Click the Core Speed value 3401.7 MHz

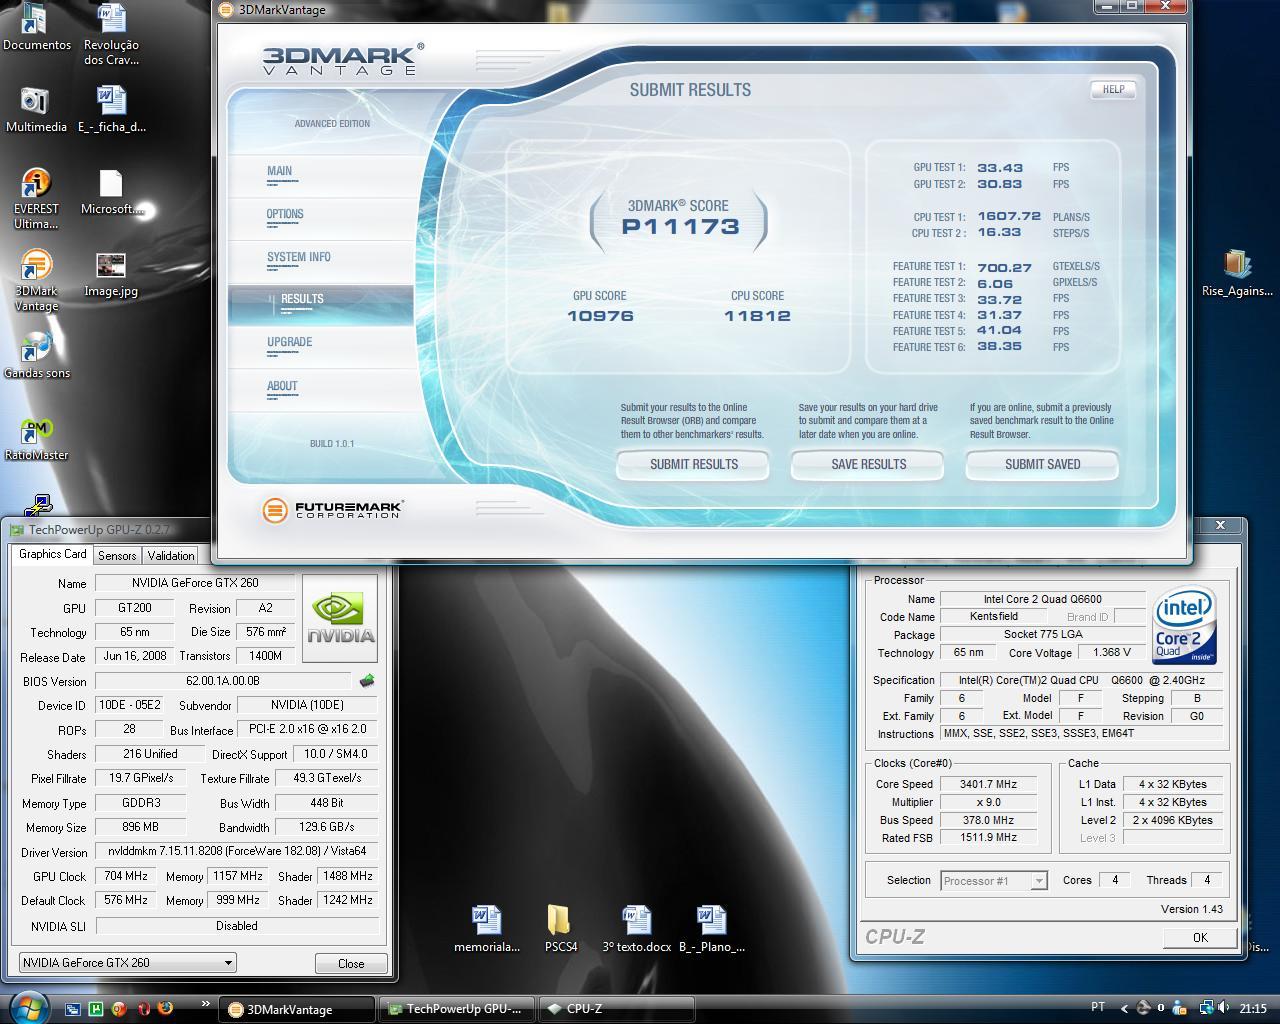click(989, 784)
